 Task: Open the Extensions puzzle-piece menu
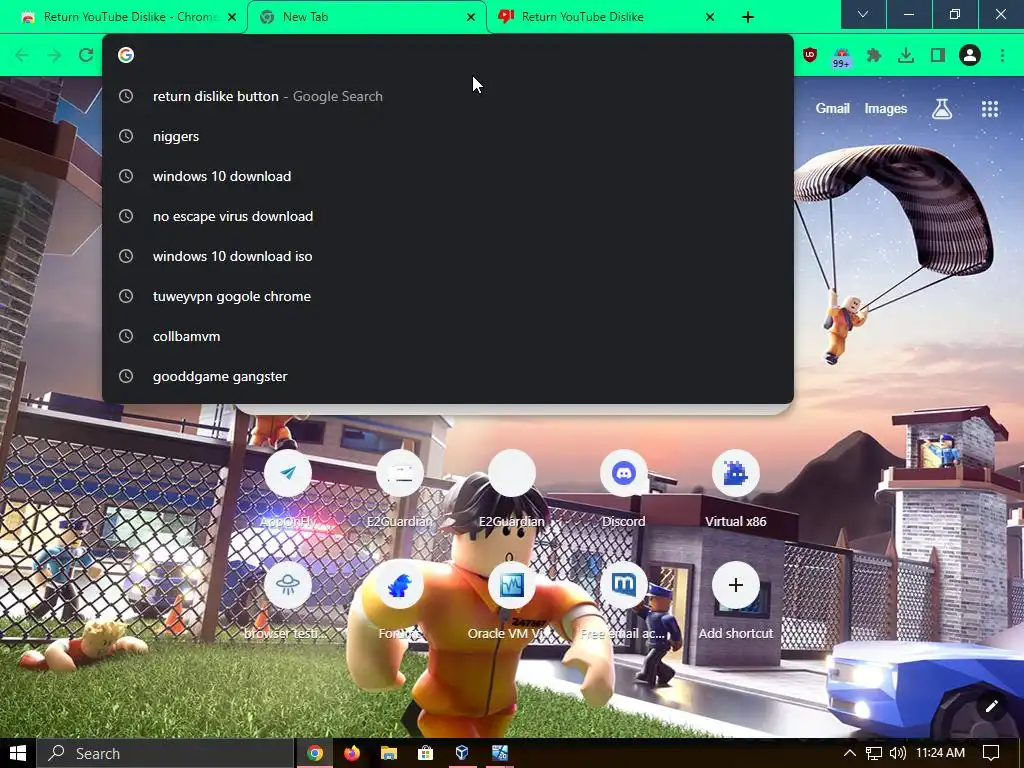point(874,56)
